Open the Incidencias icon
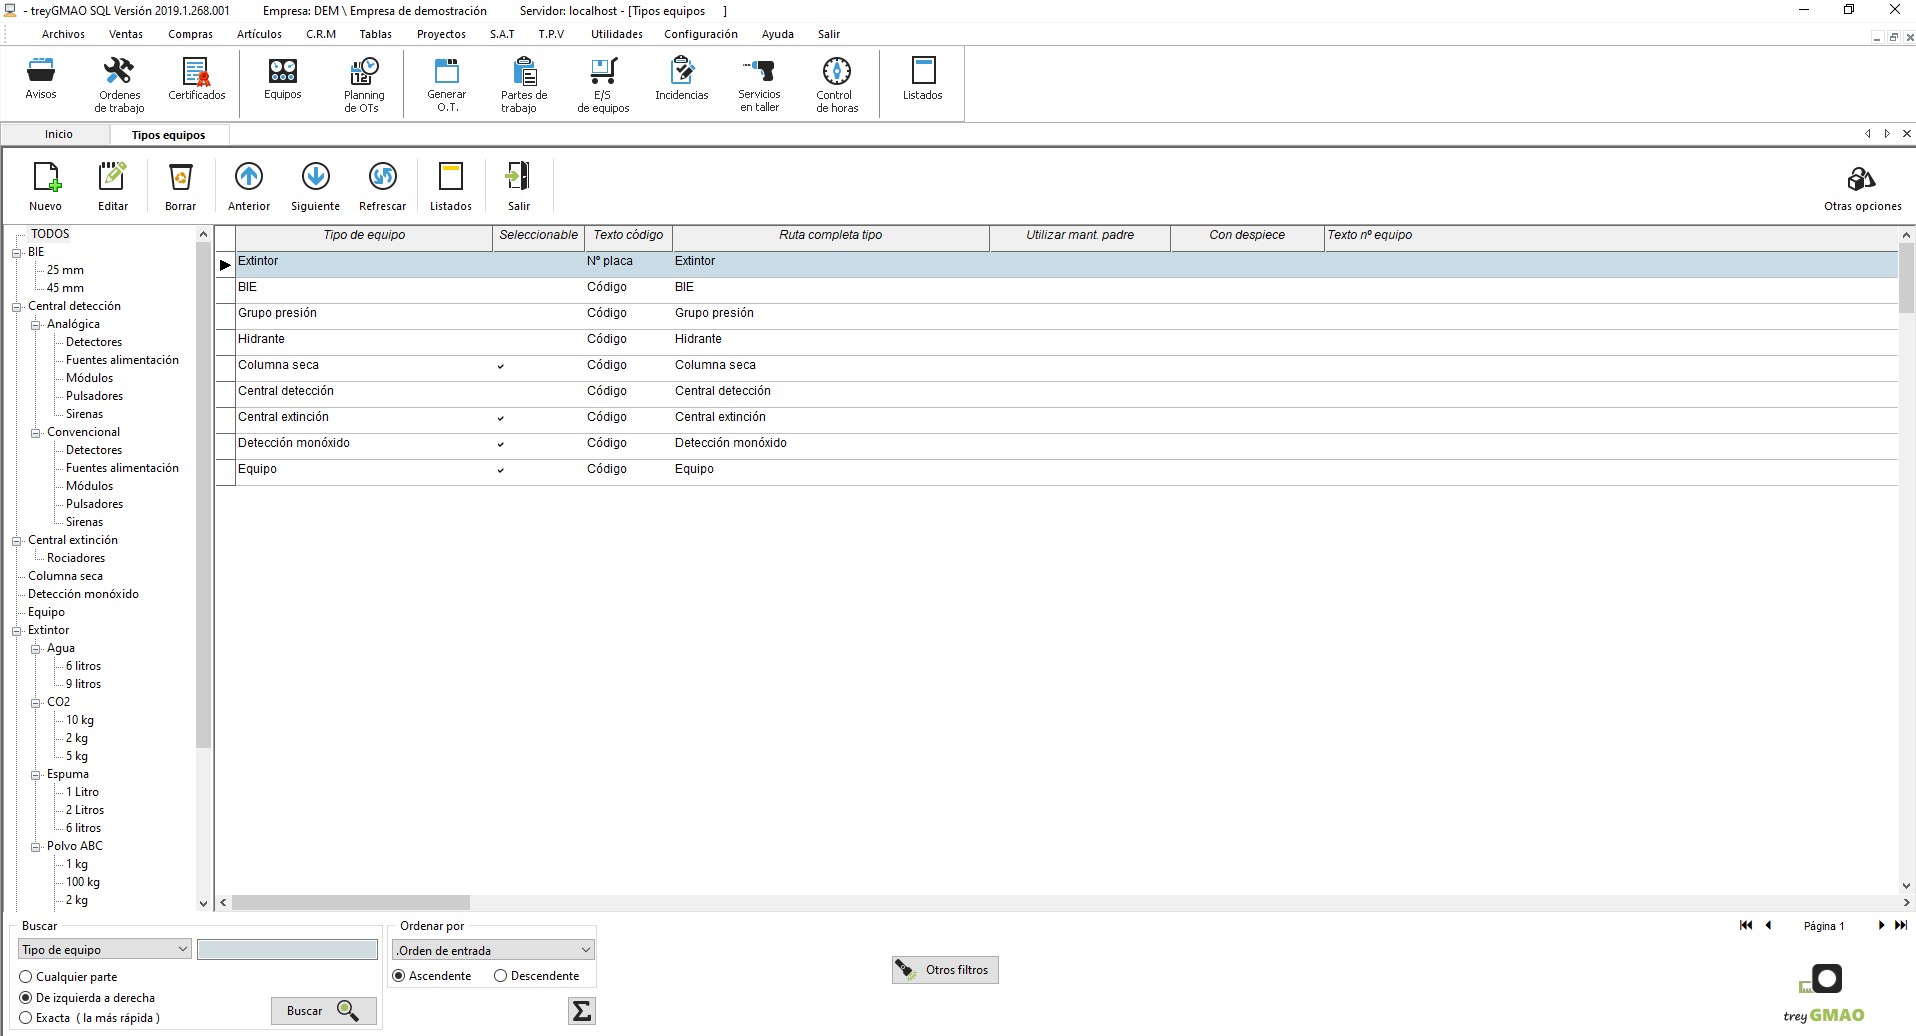This screenshot has height=1036, width=1916. (682, 79)
